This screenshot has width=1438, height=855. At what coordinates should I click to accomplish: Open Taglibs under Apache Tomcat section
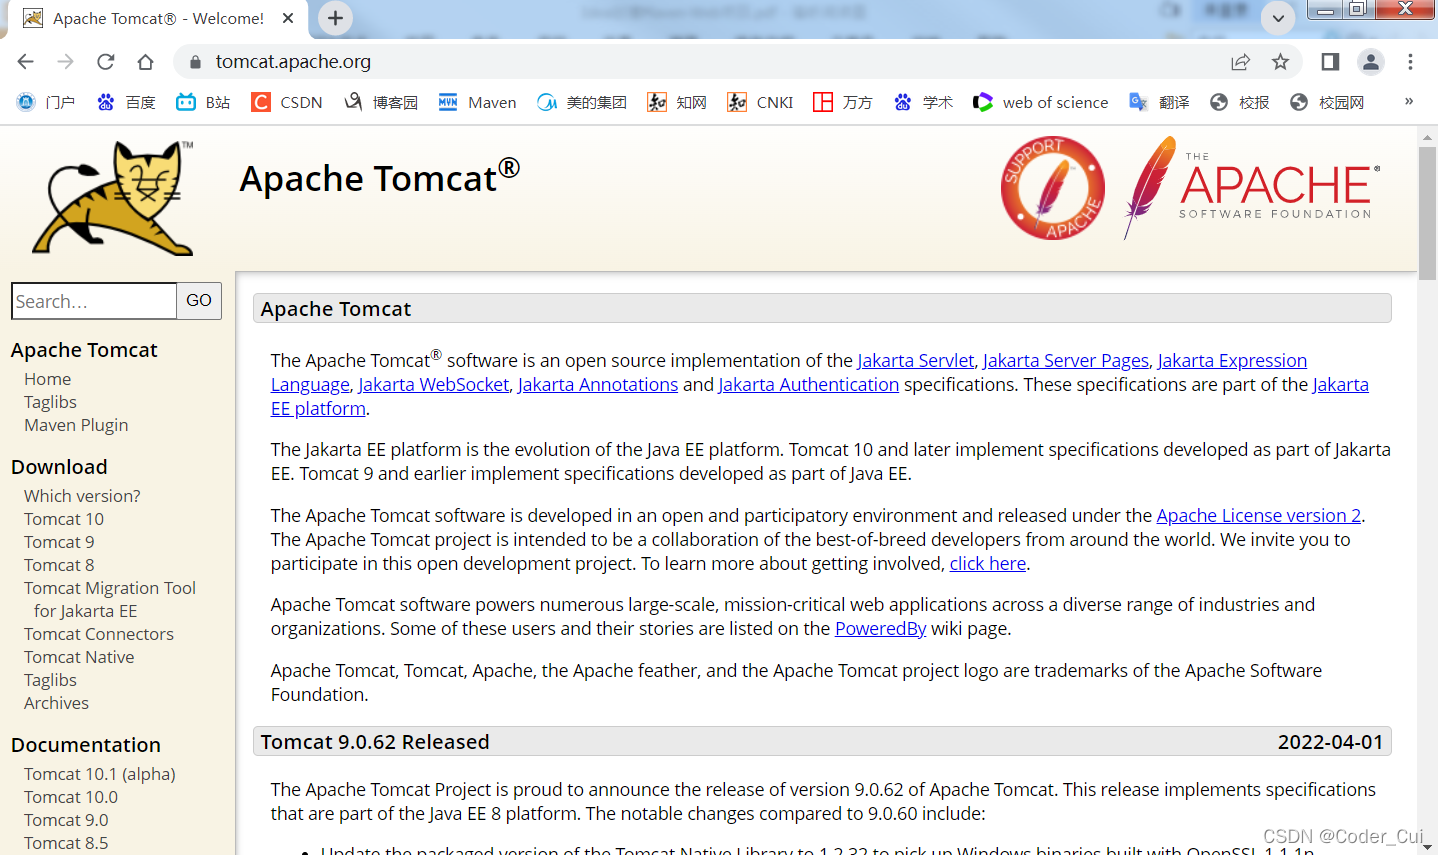pos(50,402)
